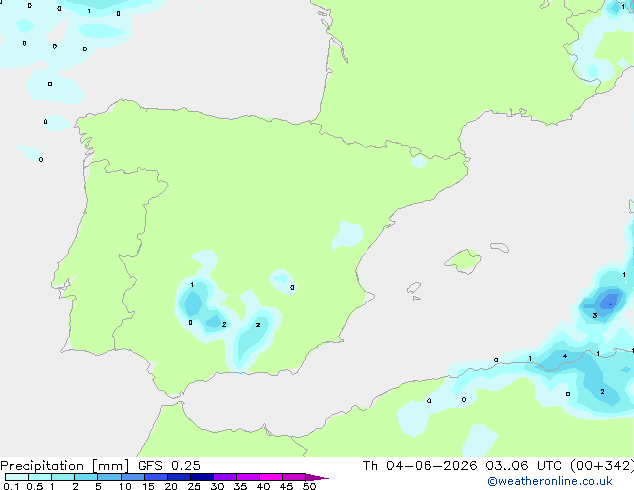
Task: Click the legend value "25"
Action: point(194,486)
